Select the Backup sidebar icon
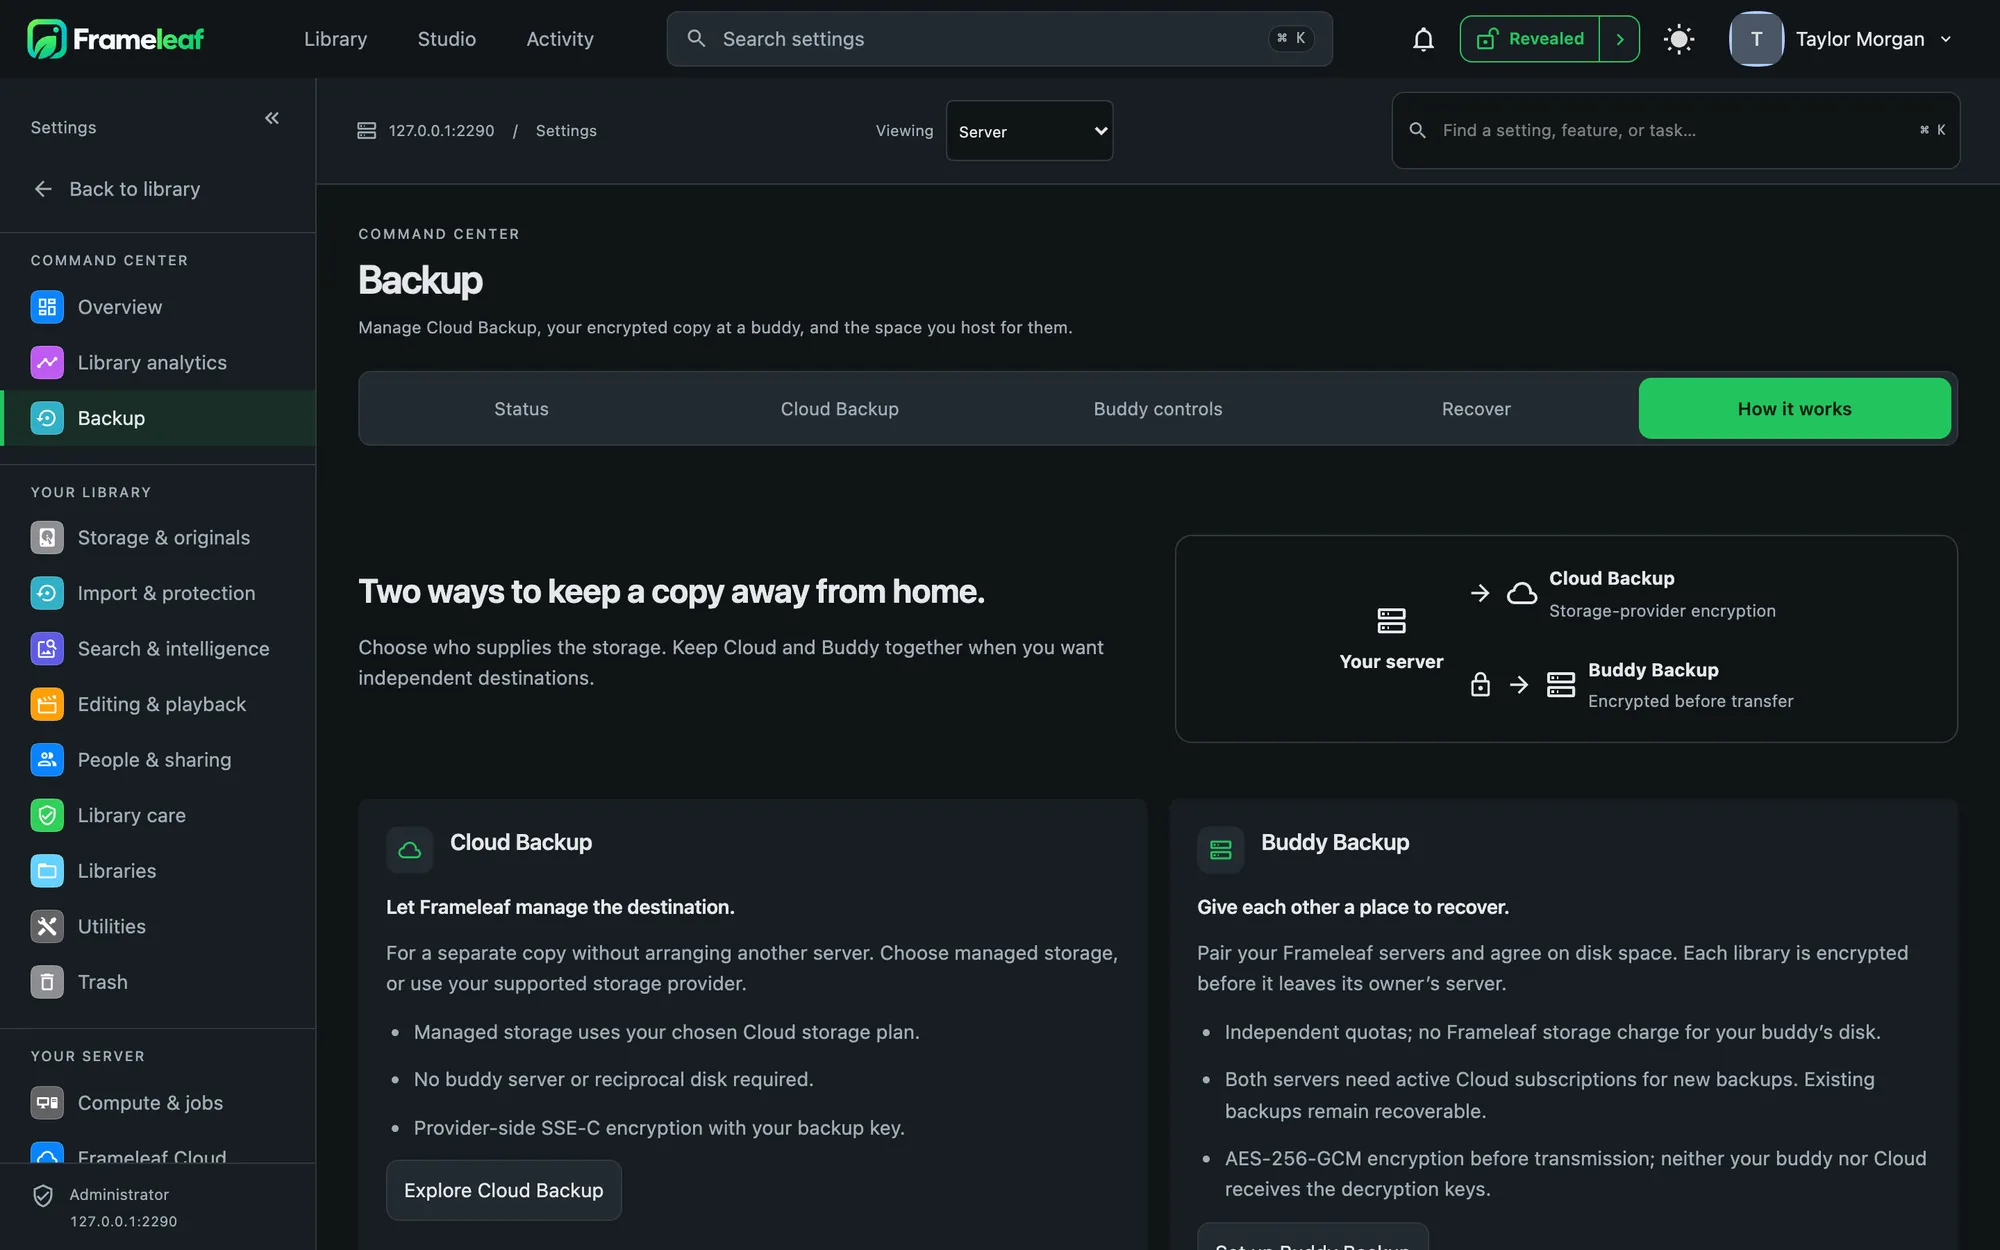 (x=47, y=418)
